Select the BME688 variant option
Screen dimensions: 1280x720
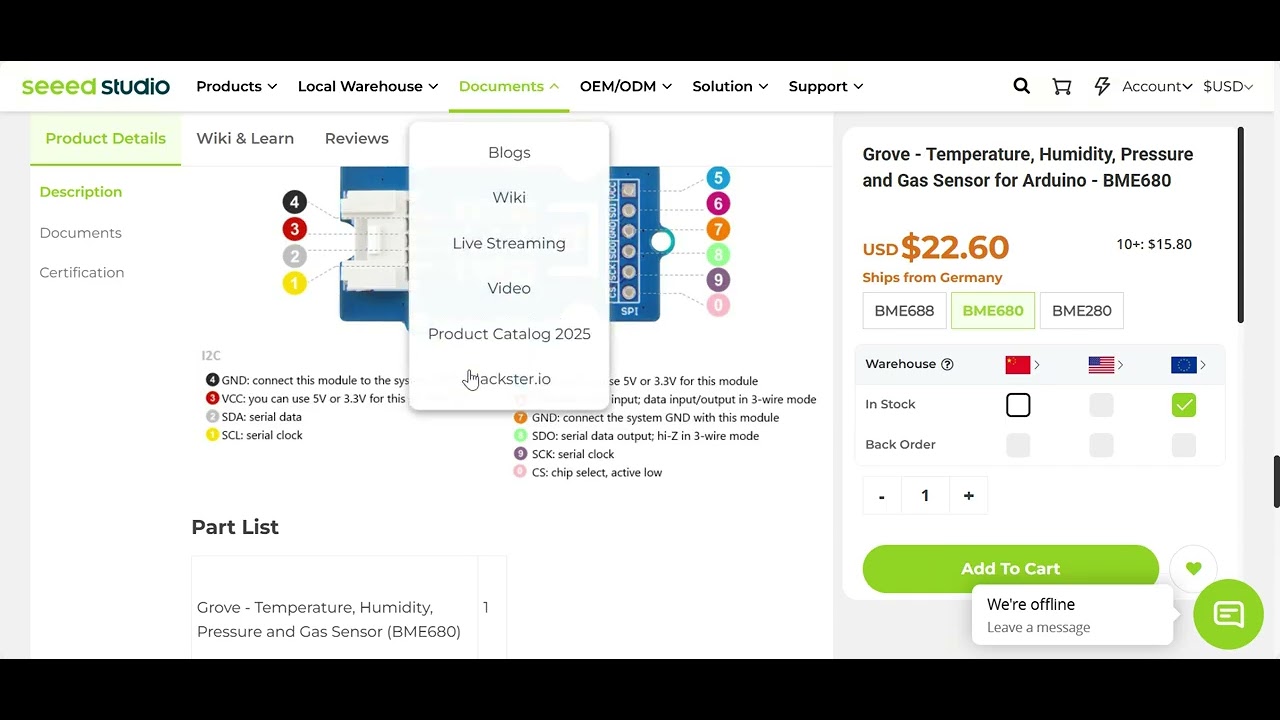(904, 311)
